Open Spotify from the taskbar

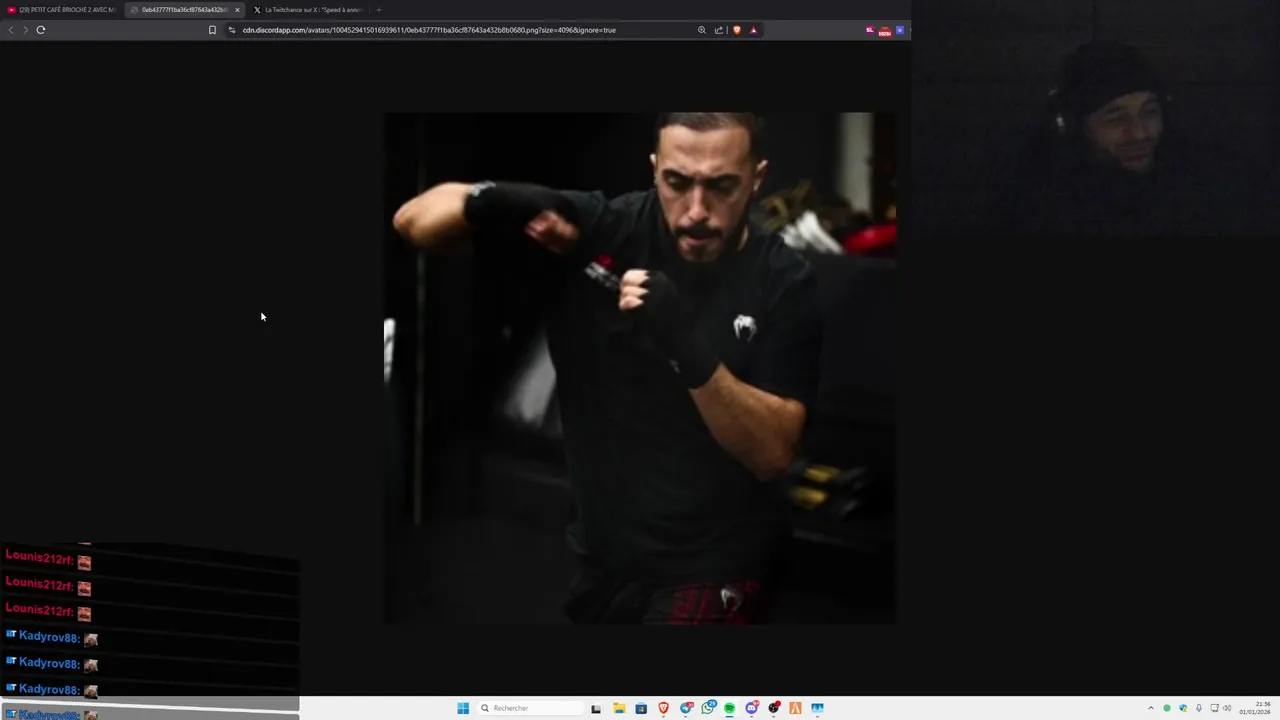pyautogui.click(x=729, y=708)
